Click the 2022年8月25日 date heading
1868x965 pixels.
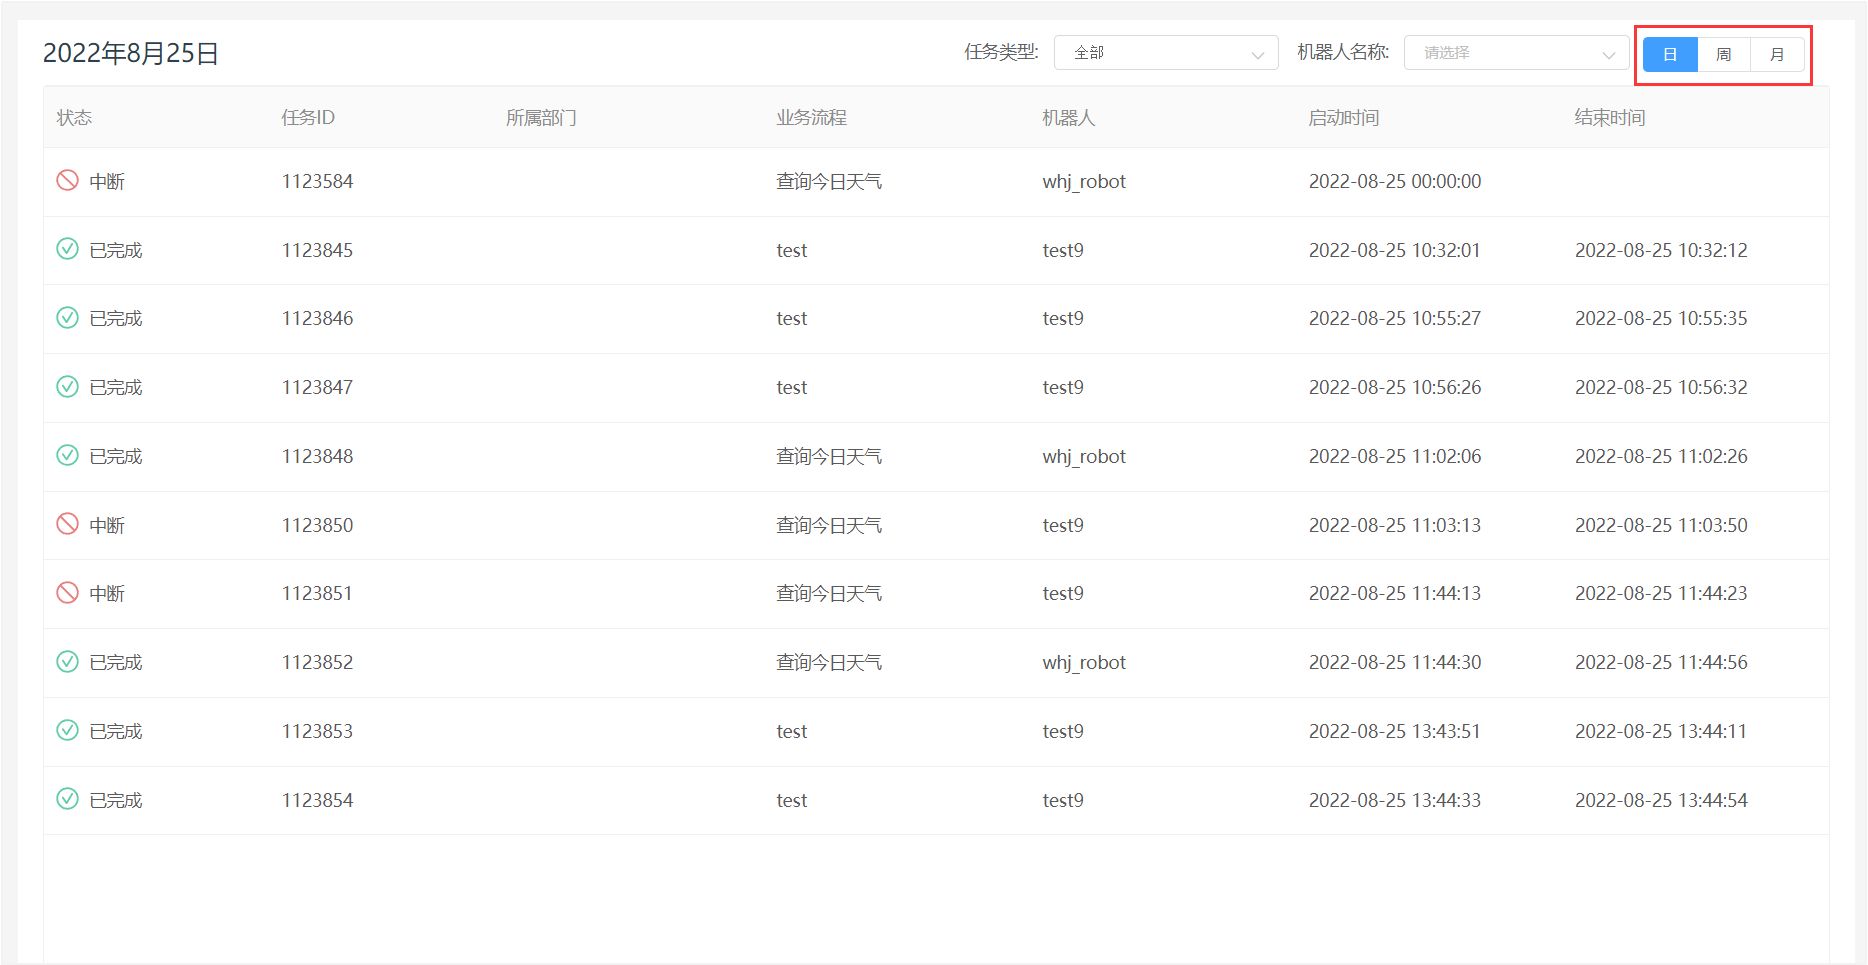coord(131,53)
